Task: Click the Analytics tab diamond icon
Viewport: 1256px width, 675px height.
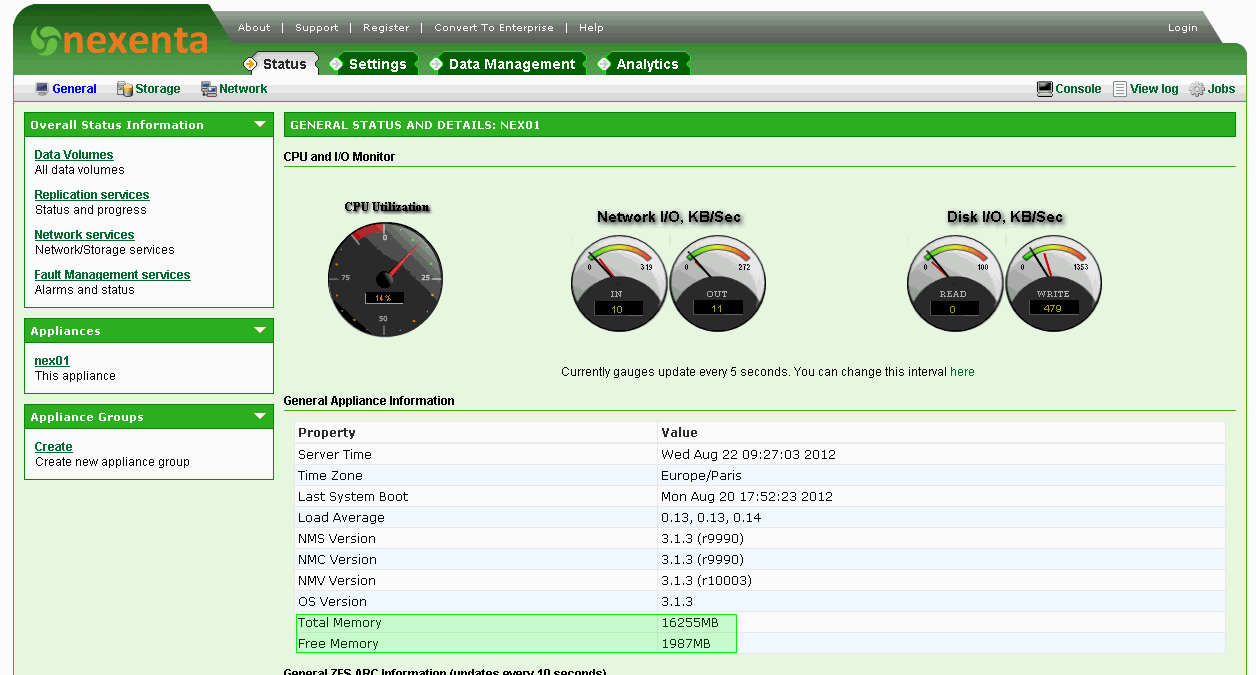Action: pyautogui.click(x=604, y=64)
